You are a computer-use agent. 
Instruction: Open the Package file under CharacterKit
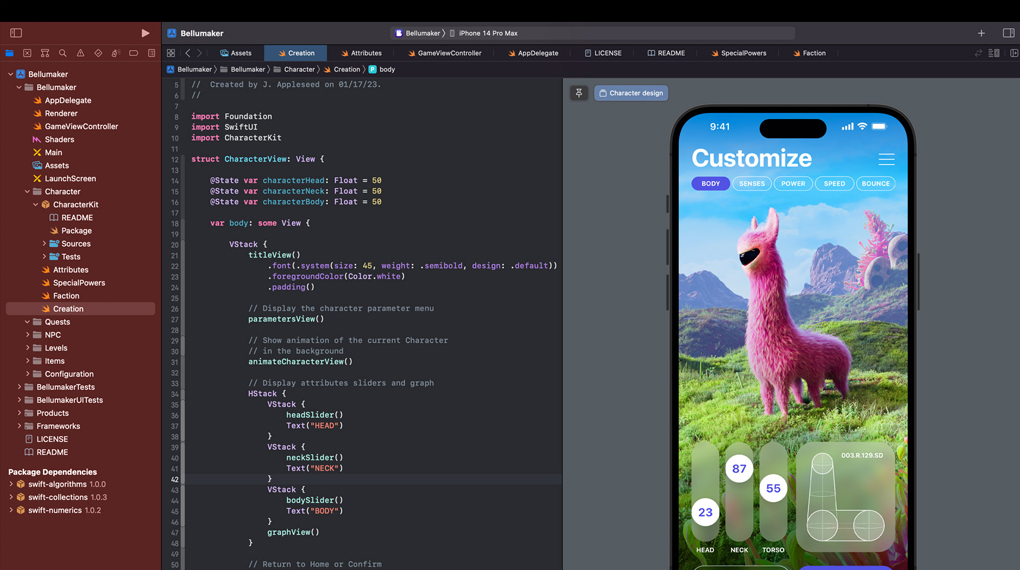coord(70,231)
